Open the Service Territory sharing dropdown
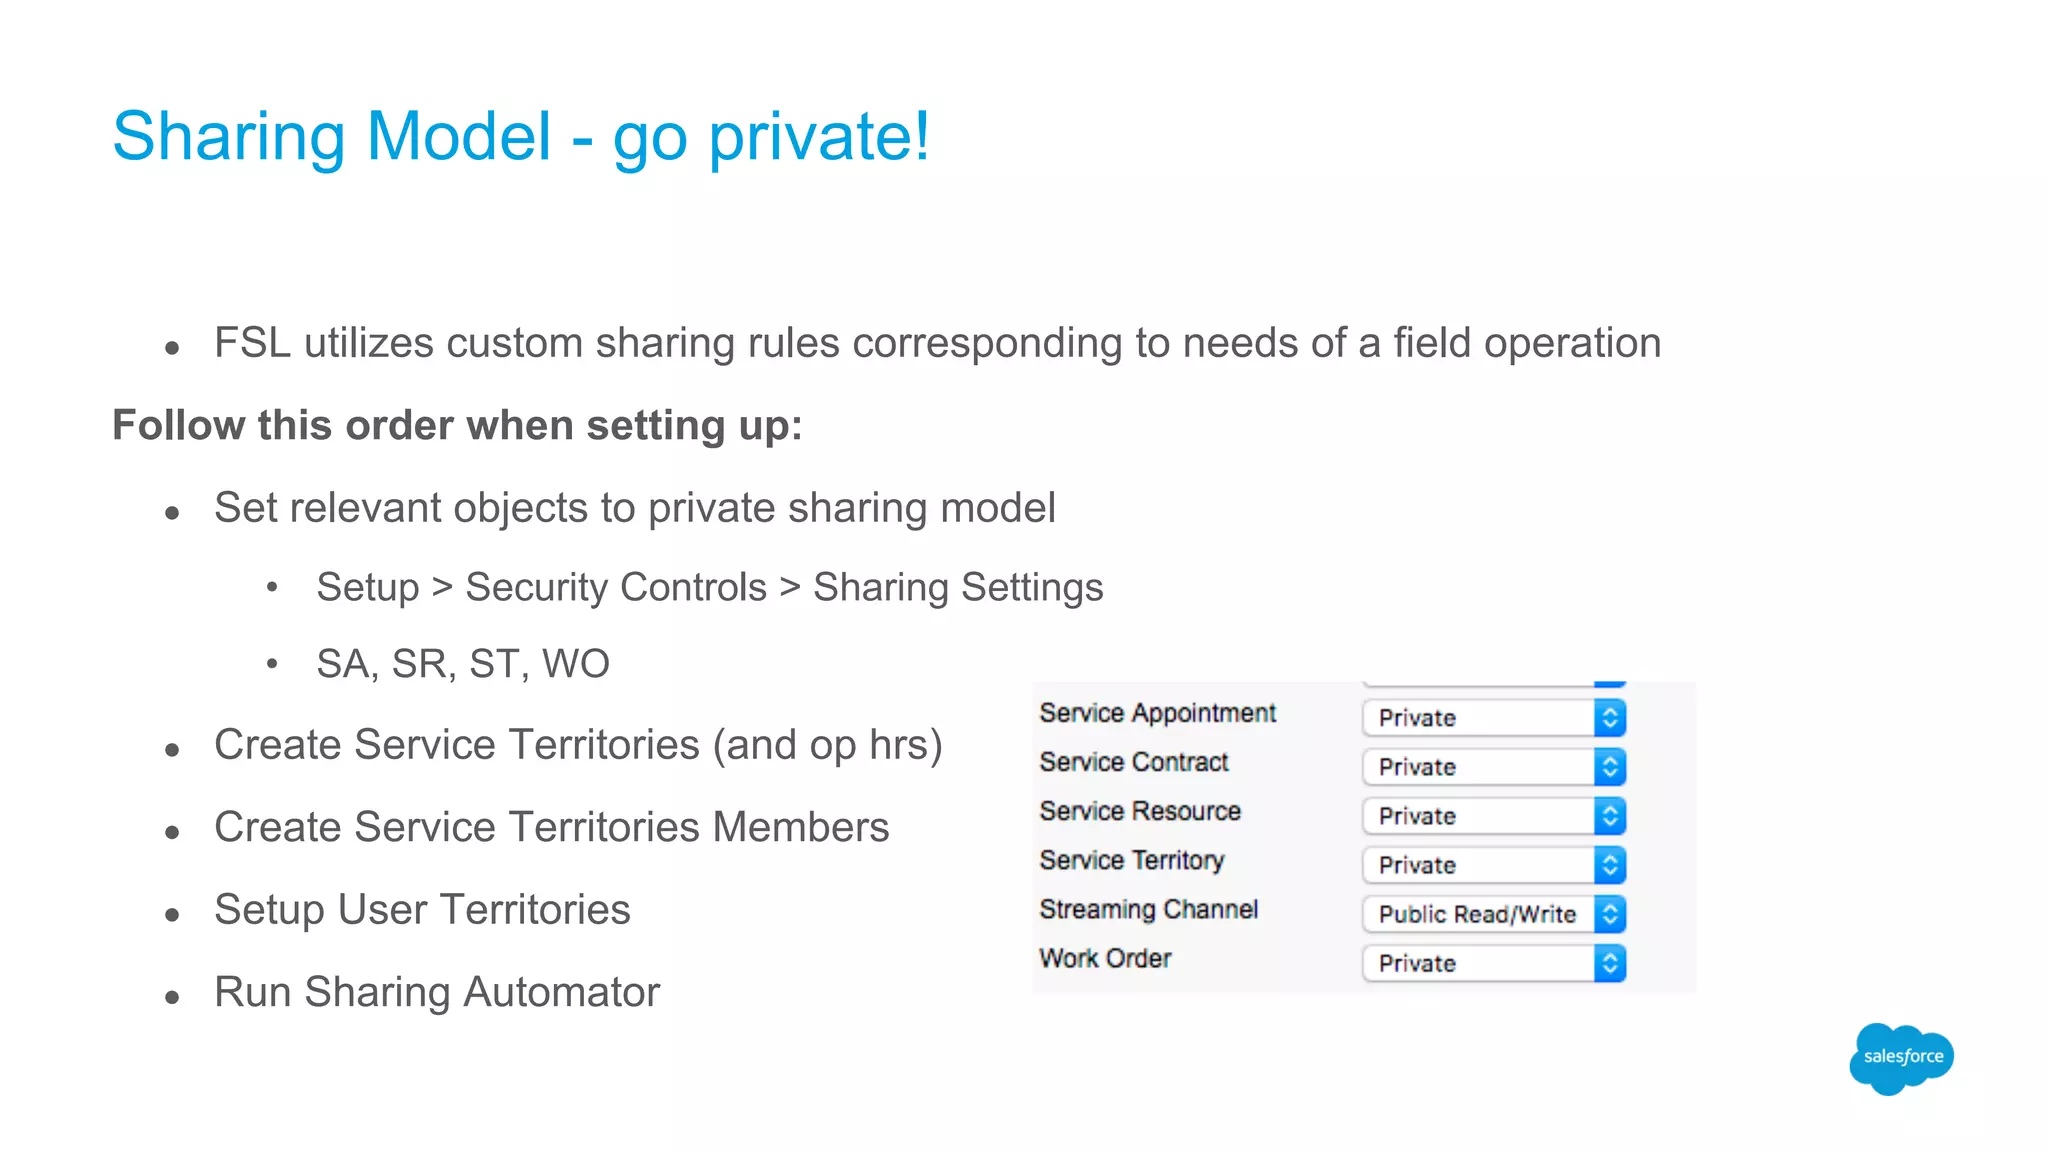2048x1152 pixels. pyautogui.click(x=1493, y=865)
